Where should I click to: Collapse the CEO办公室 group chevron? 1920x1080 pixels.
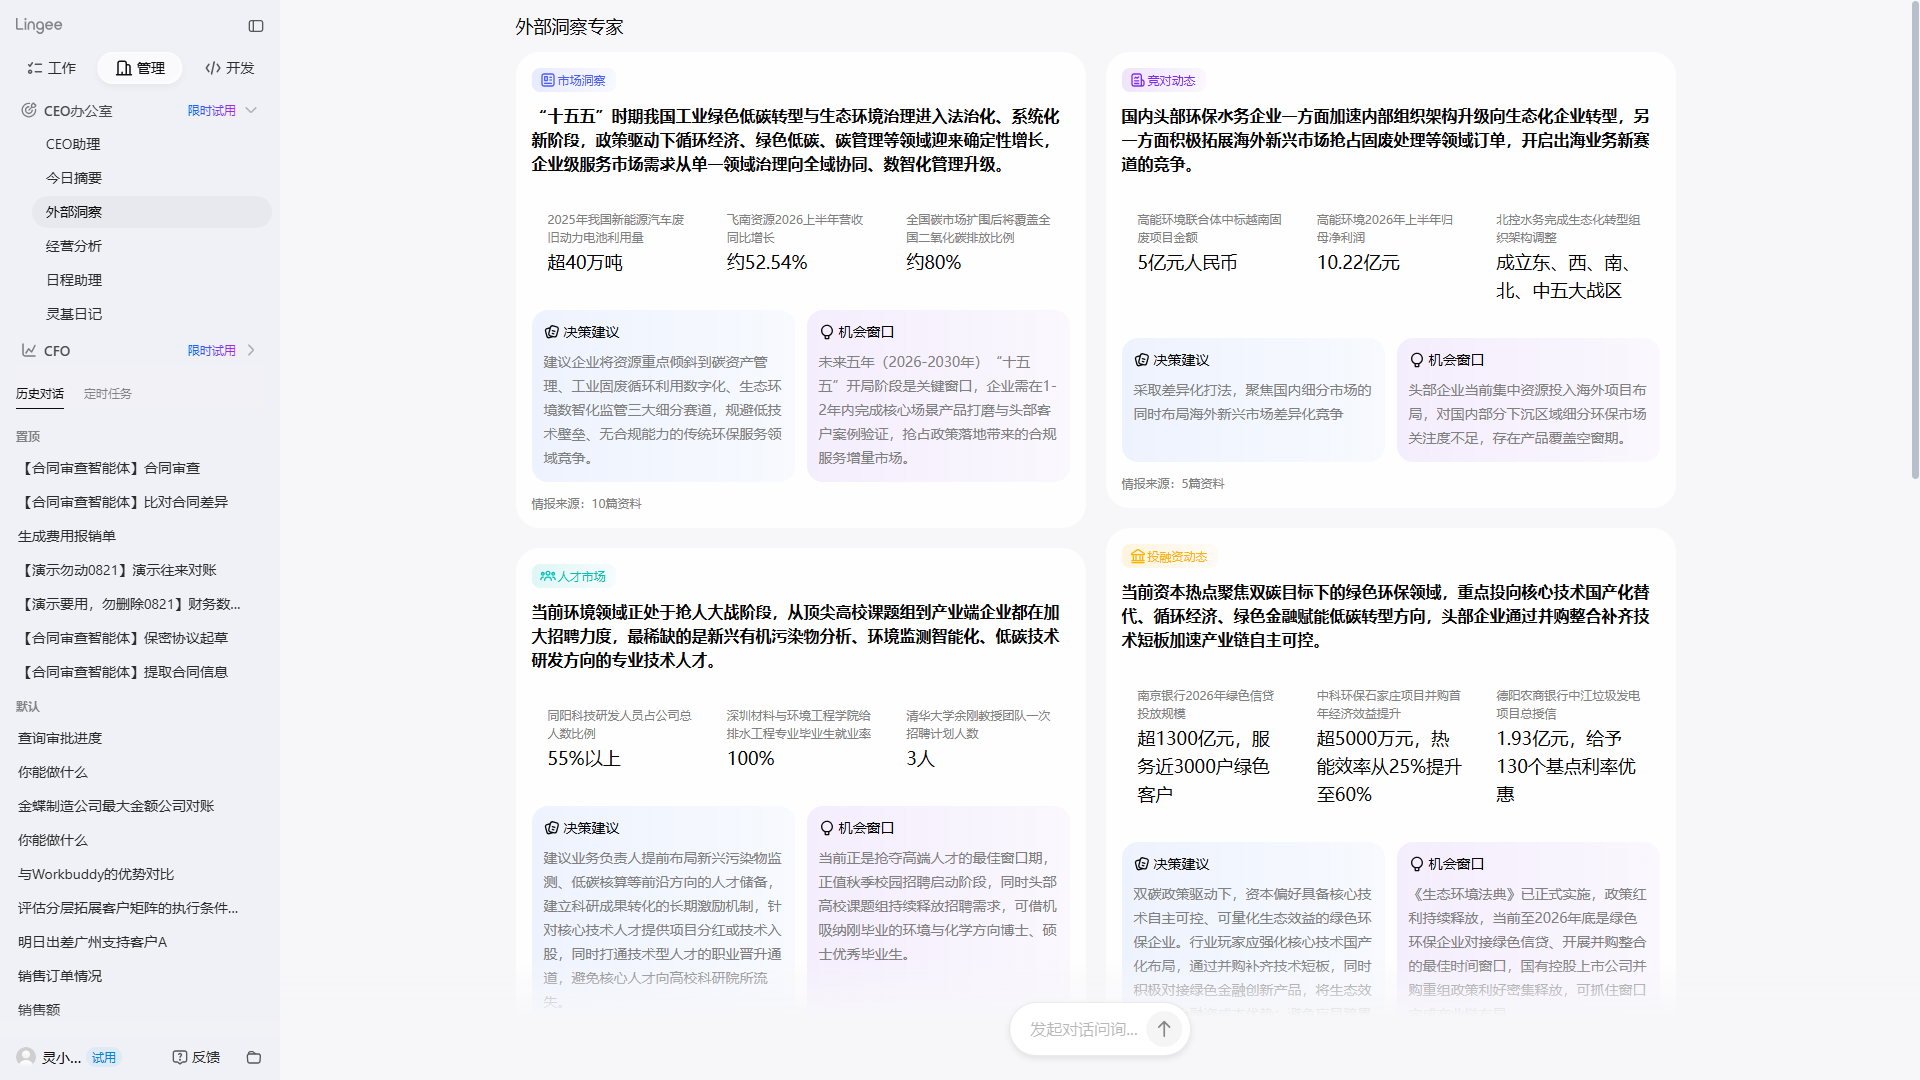coord(251,110)
